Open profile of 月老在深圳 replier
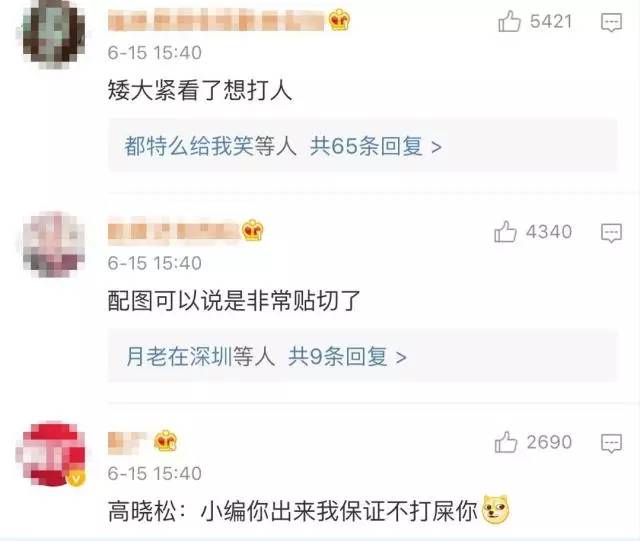 (179, 356)
